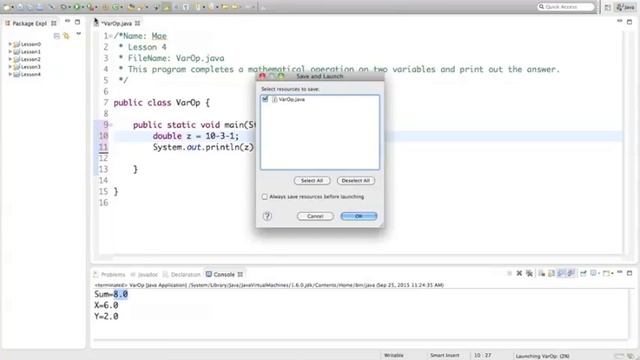640x360 pixels.
Task: Click the Print toolbar icon
Action: (40, 7)
